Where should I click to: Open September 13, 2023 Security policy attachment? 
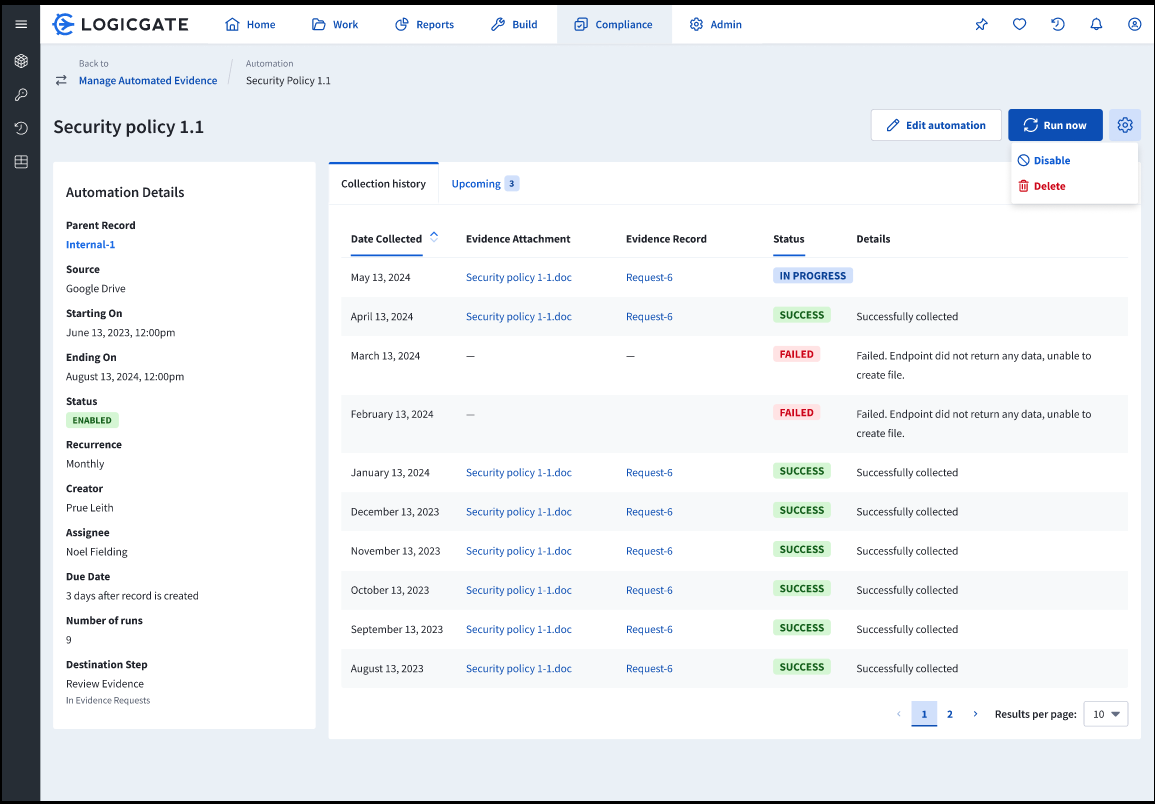click(x=519, y=629)
